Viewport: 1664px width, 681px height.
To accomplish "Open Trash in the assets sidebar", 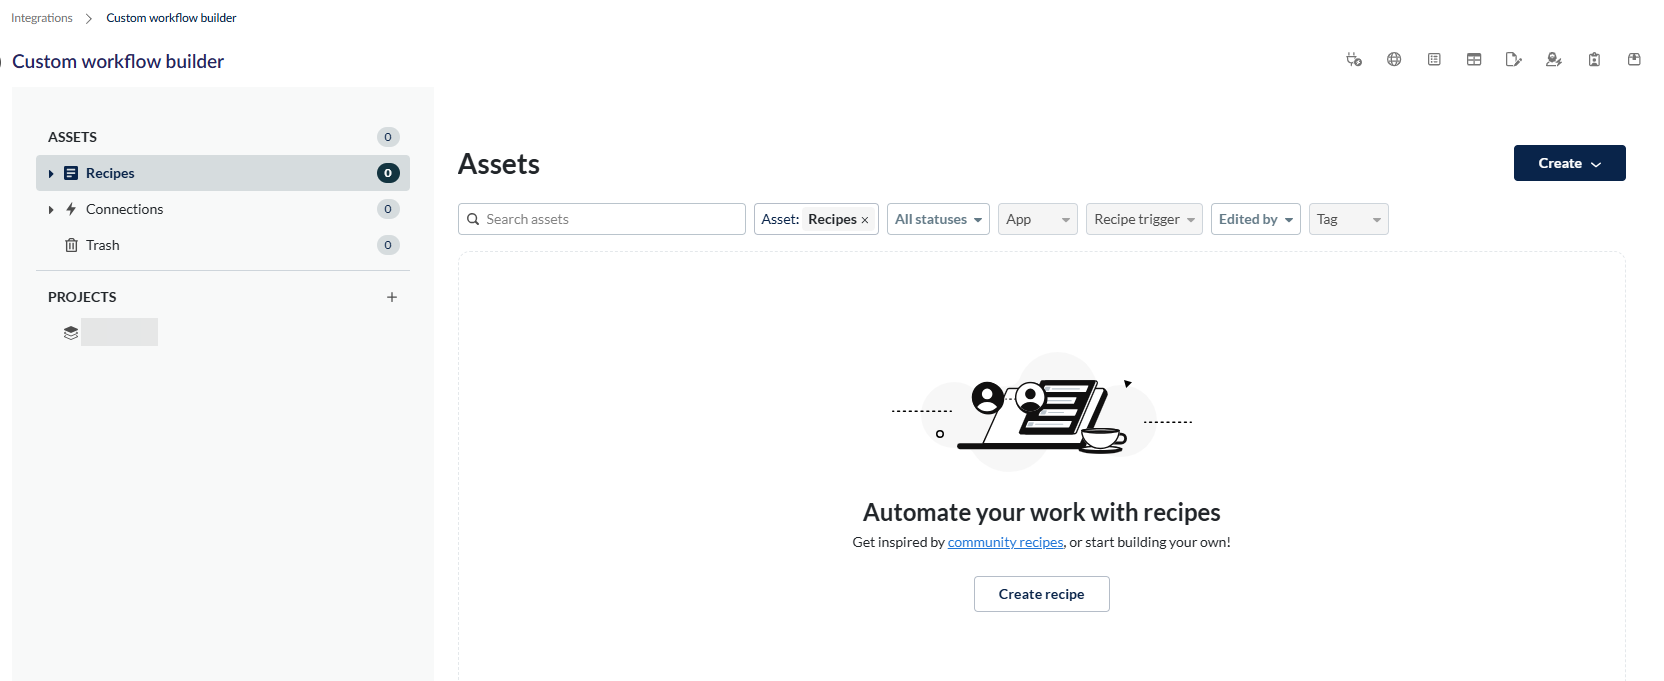I will 223,245.
